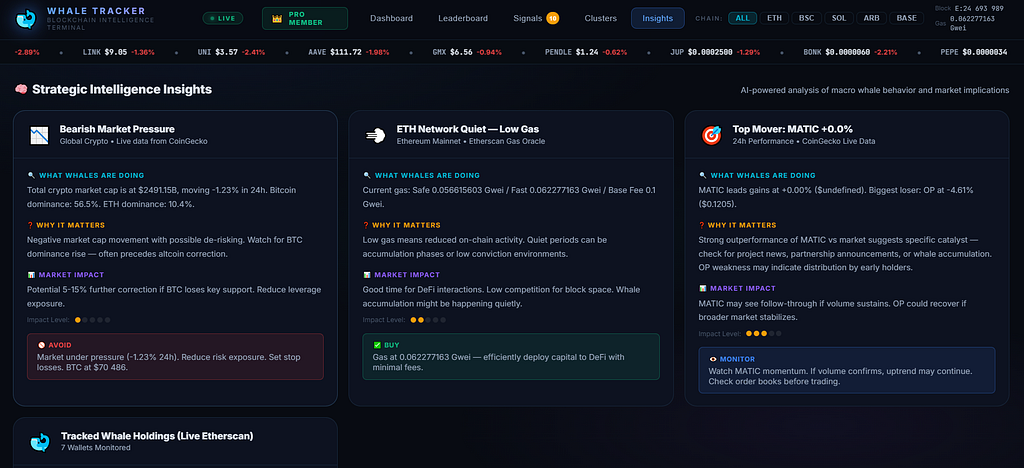Click the LINK $9.05 ticker entry

[x=119, y=52]
